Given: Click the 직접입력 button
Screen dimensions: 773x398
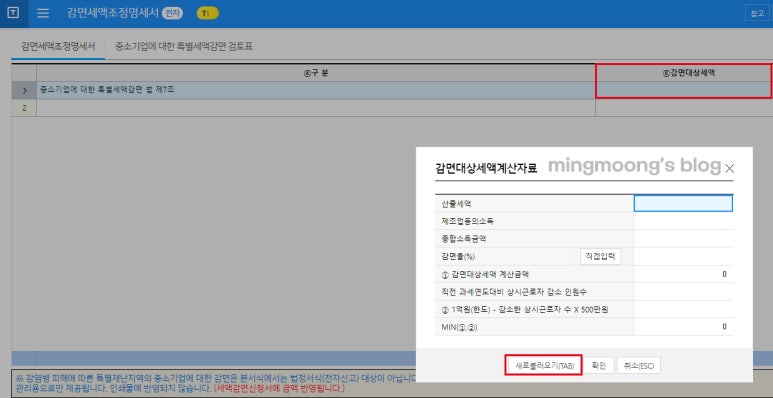Looking at the screenshot, I should pyautogui.click(x=600, y=256).
